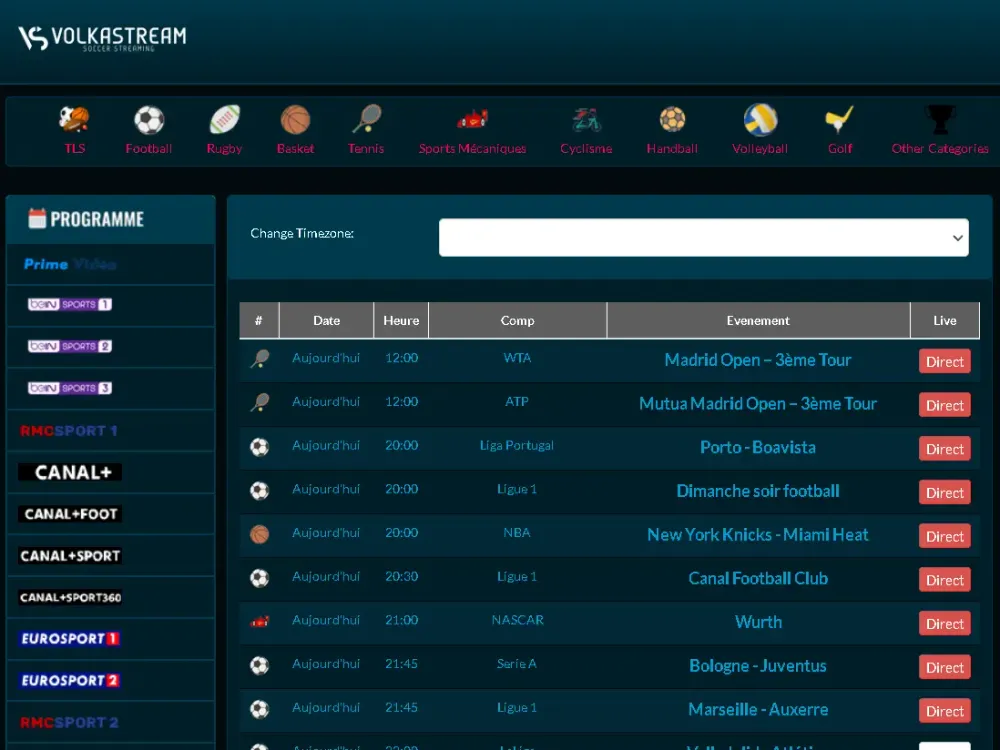1000x750 pixels.
Task: Click the race car icon in NASCAR row
Action: pos(260,621)
